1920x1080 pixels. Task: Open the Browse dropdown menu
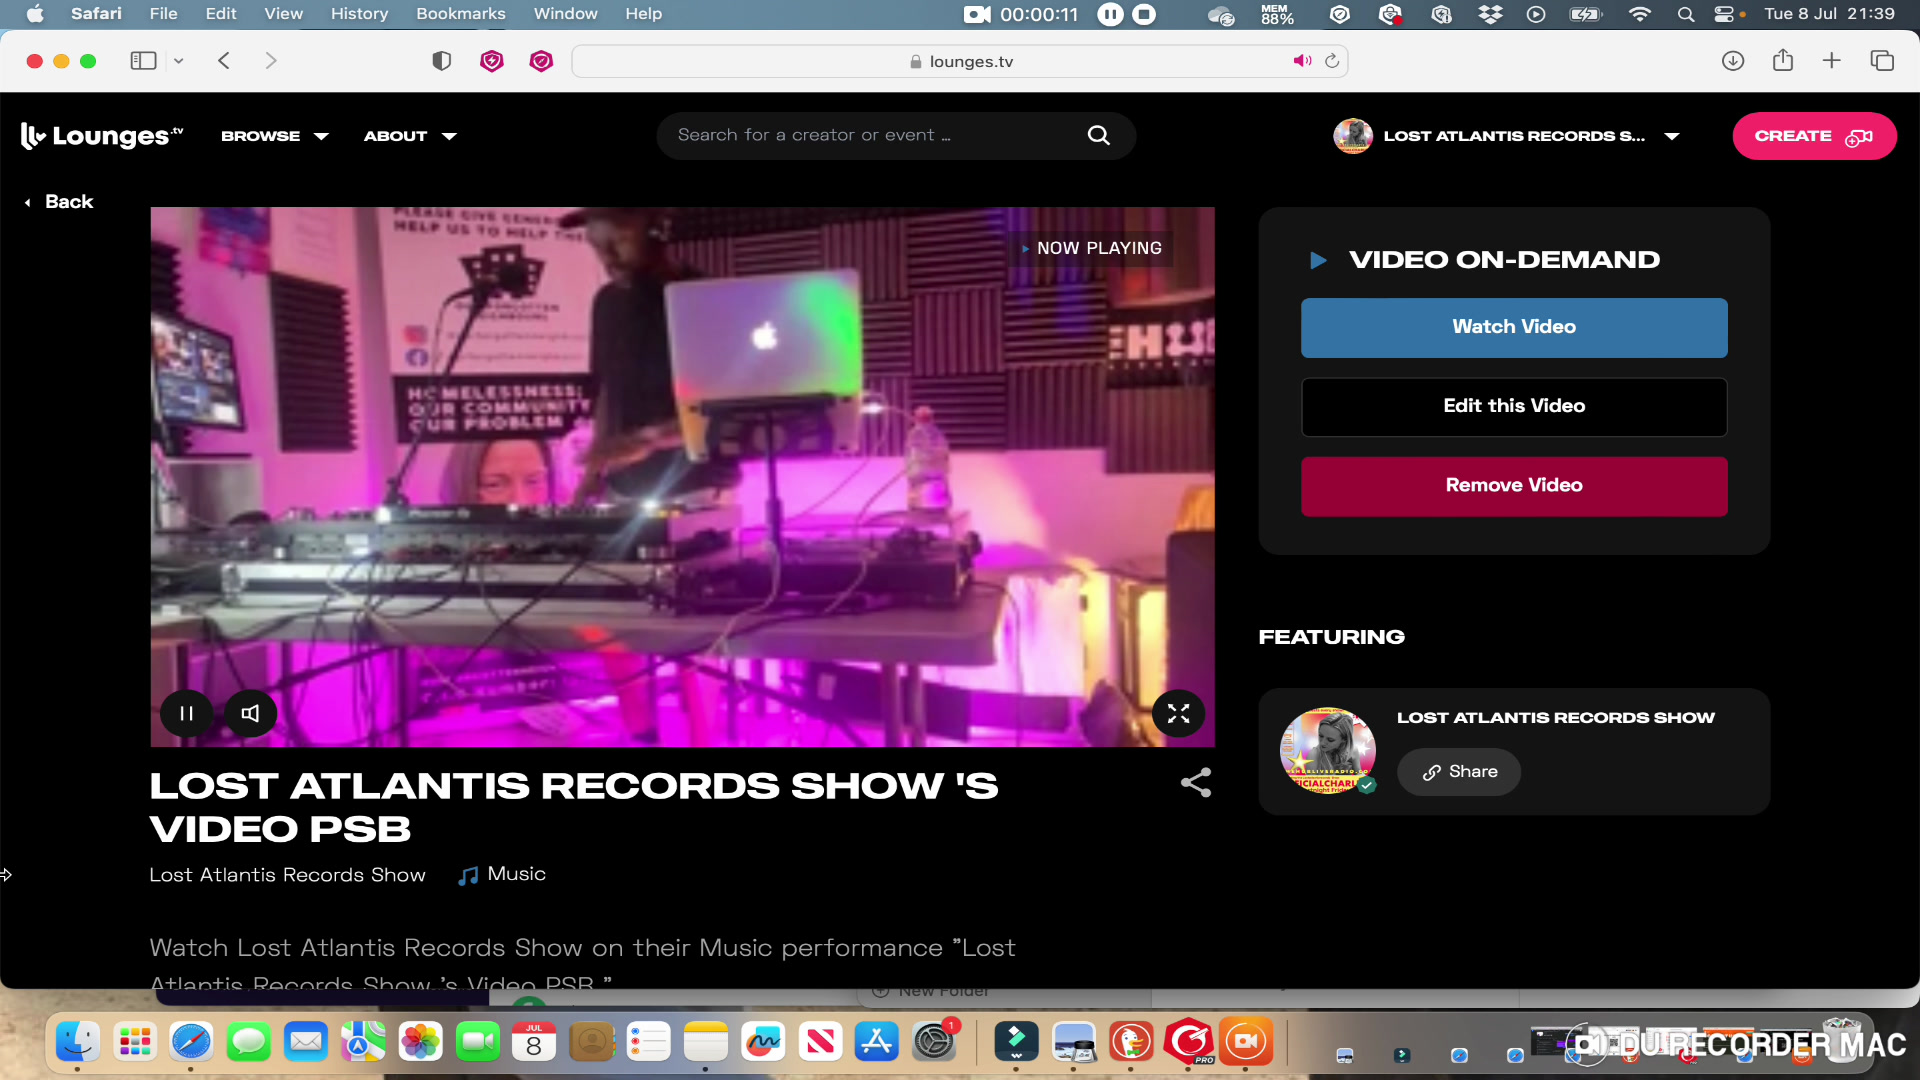[275, 136]
